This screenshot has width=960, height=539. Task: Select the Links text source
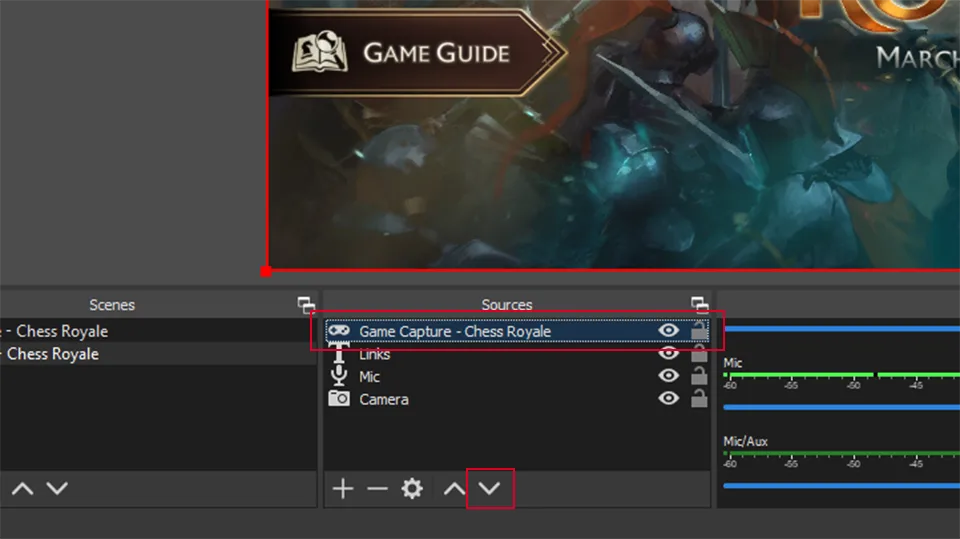517,354
